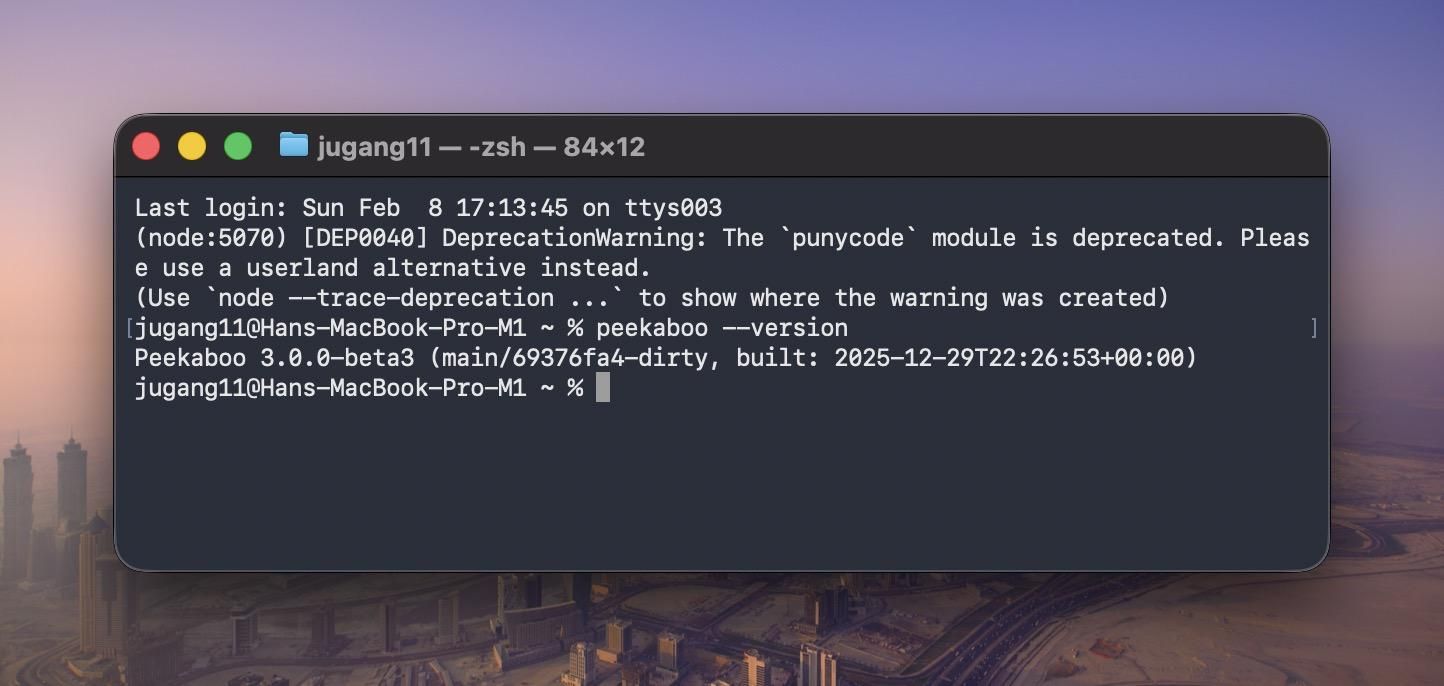
Task: Click the "Last login" text line
Action: tap(428, 208)
